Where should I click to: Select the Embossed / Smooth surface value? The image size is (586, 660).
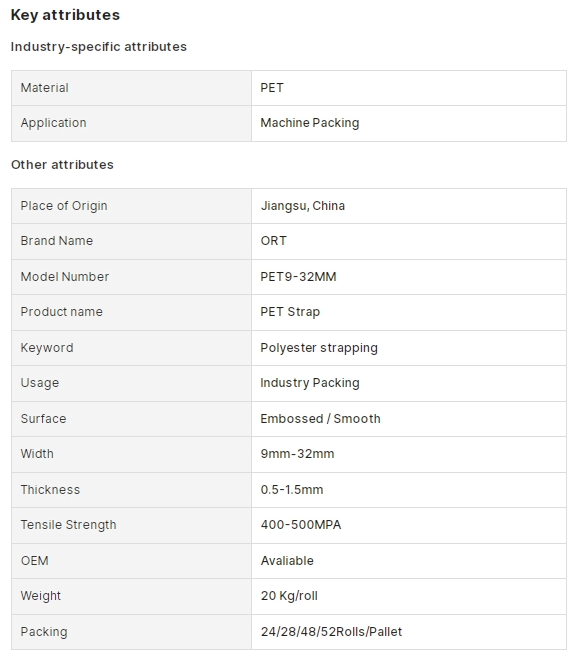320,419
